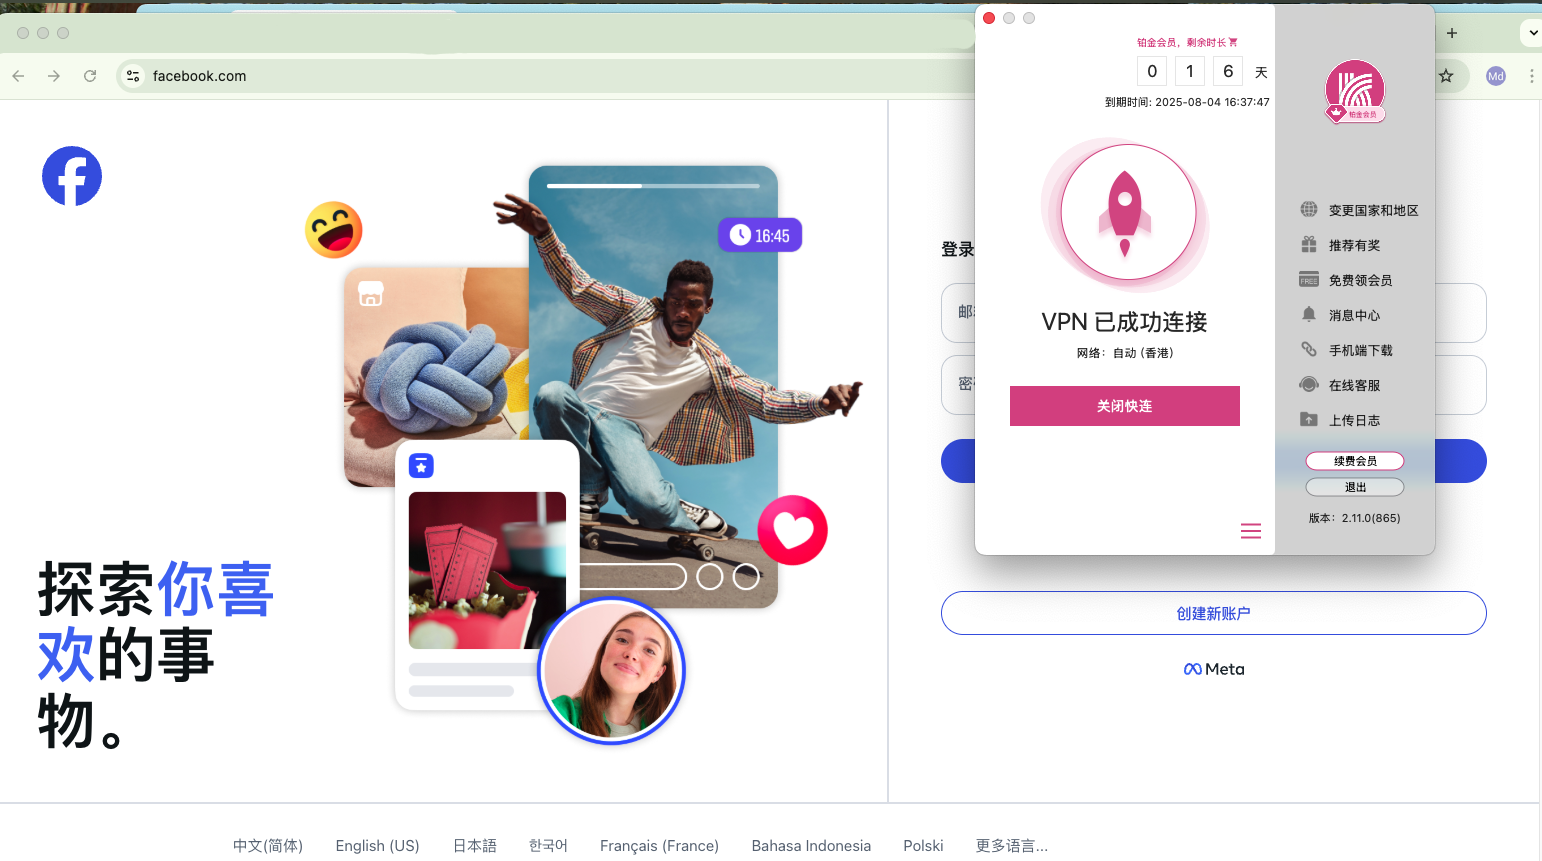
Task: Click the 退出 button
Action: coord(1355,487)
